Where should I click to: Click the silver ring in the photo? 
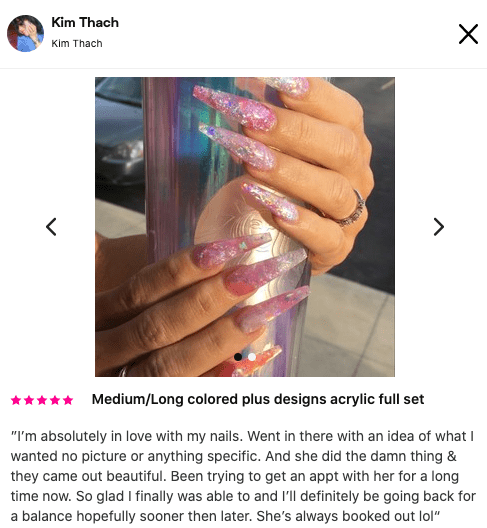(352, 211)
